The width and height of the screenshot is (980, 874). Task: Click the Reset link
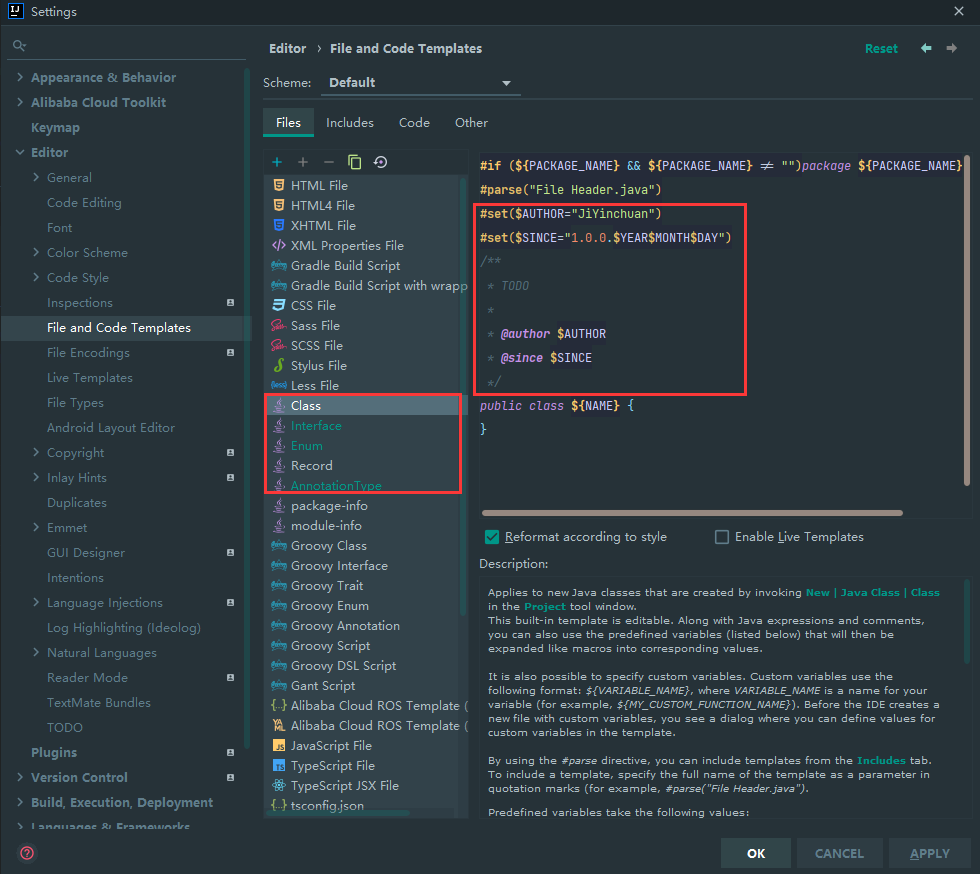pyautogui.click(x=881, y=48)
